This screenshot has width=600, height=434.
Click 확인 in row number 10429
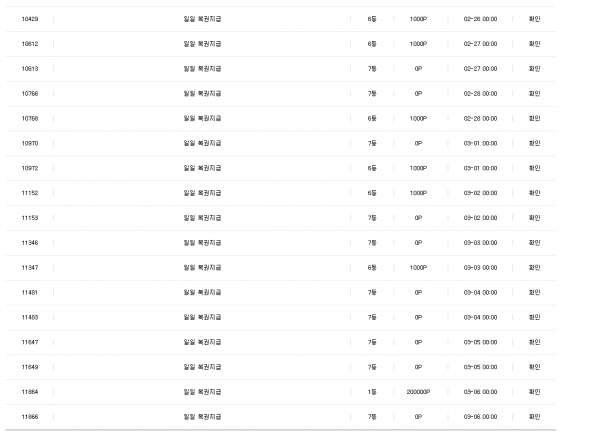click(534, 19)
